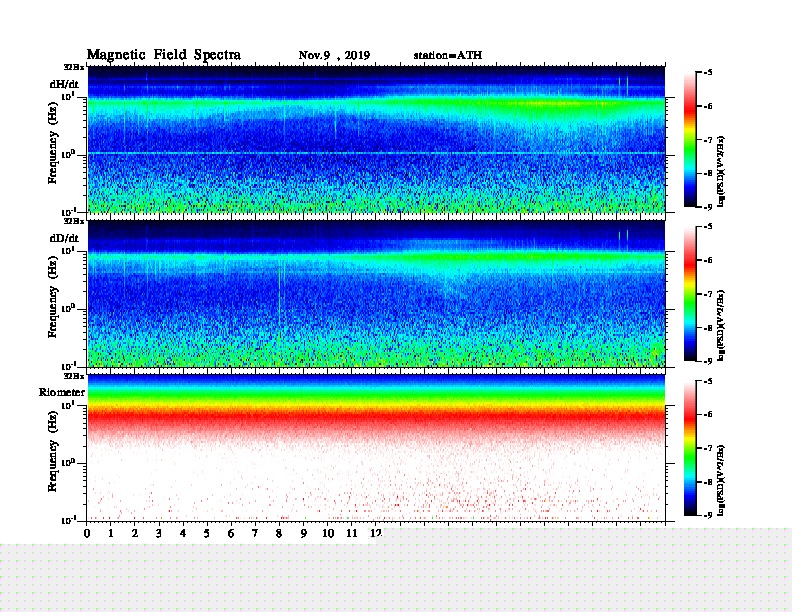This screenshot has width=792, height=612.
Task: Click the "32Hz" label atop dH/dt plot
Action: click(x=74, y=67)
